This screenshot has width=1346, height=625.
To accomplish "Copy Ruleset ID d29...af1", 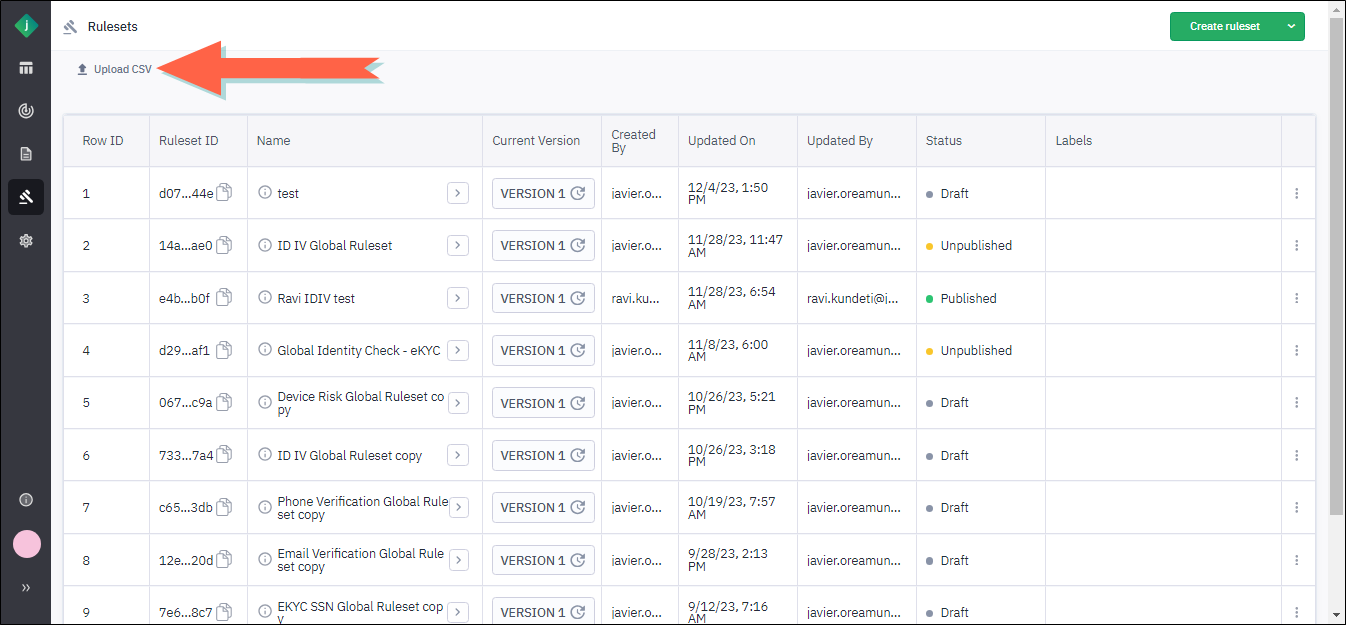I will (225, 350).
